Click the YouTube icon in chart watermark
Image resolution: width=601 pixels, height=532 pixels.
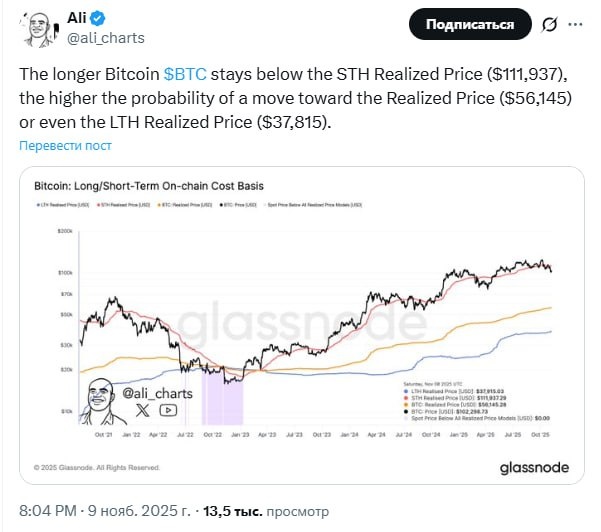click(x=167, y=409)
